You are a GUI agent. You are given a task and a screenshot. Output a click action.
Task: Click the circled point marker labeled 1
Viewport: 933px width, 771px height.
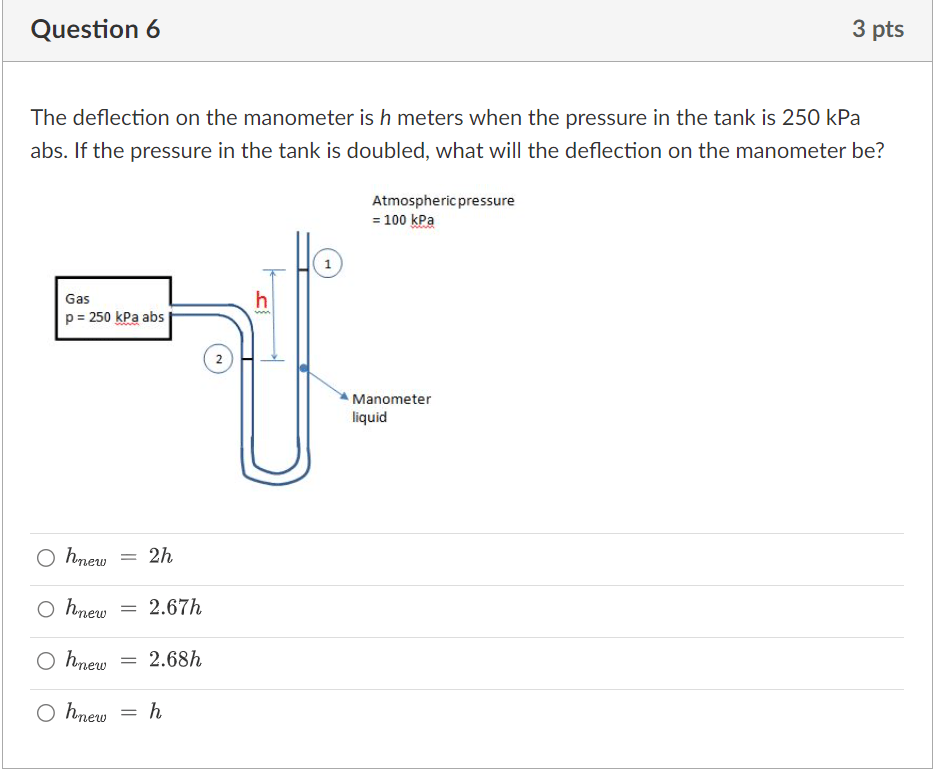[x=327, y=263]
